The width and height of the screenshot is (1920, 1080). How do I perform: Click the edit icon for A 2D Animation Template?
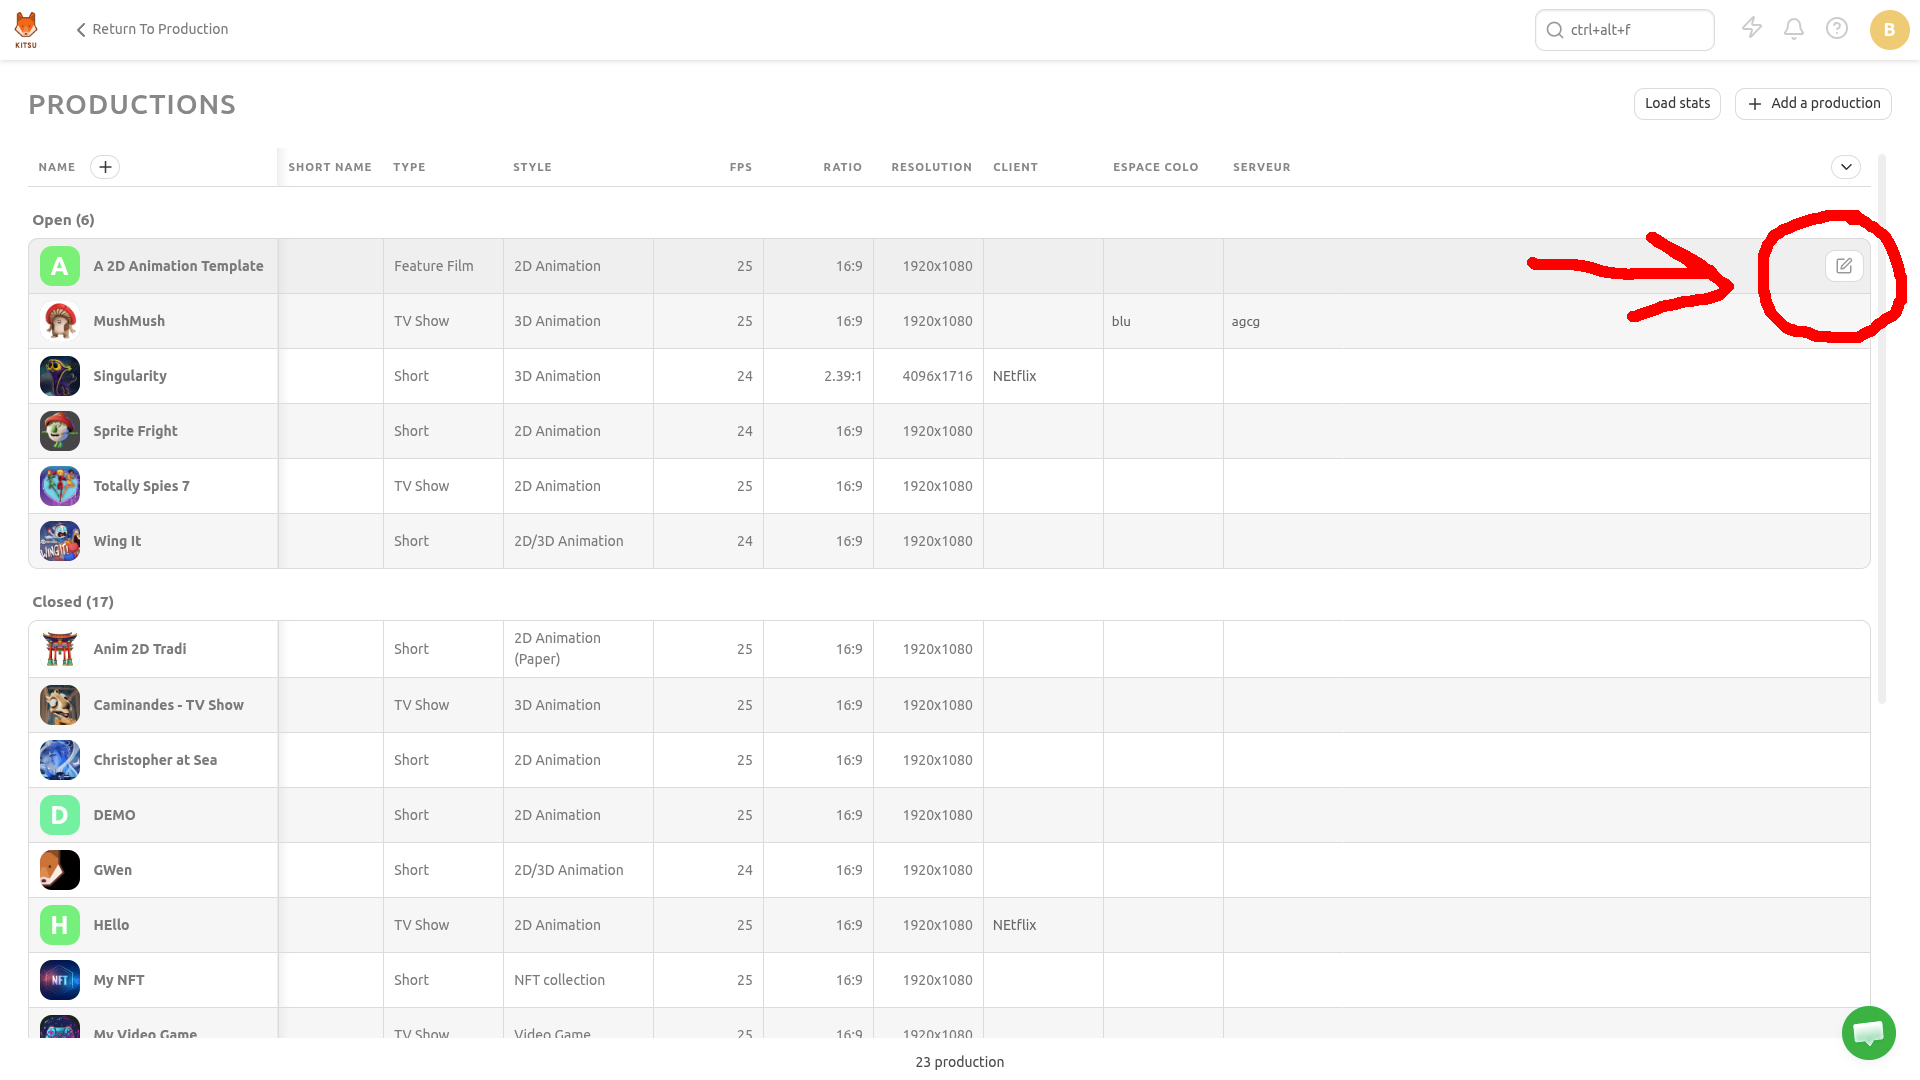[x=1844, y=266]
